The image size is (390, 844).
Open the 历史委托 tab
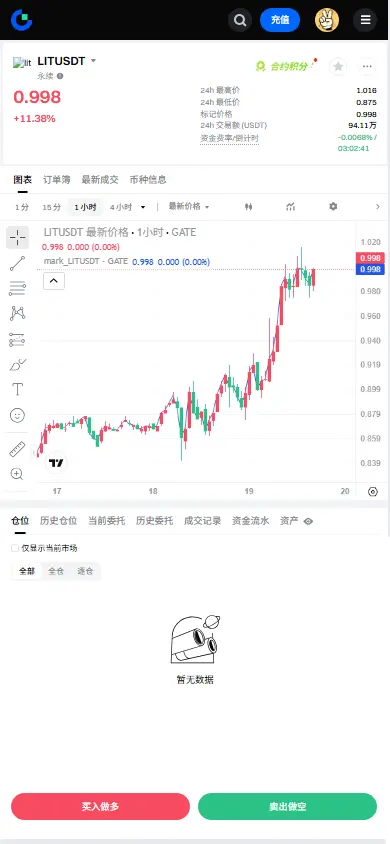pyautogui.click(x=154, y=521)
